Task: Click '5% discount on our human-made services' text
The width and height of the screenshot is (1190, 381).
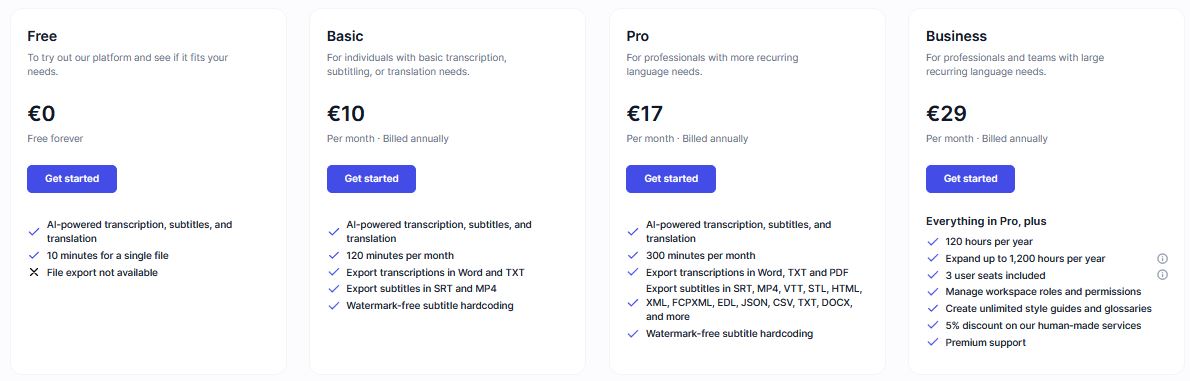Action: pyautogui.click(x=1043, y=326)
